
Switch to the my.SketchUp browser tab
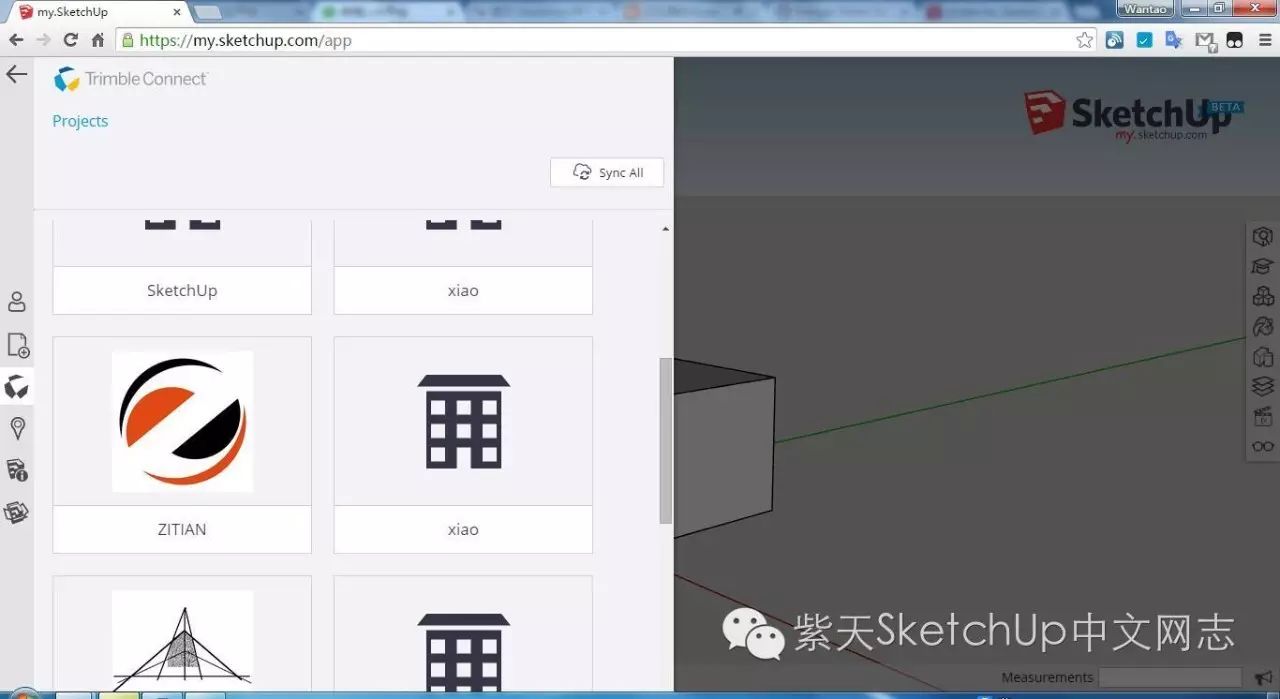click(100, 12)
